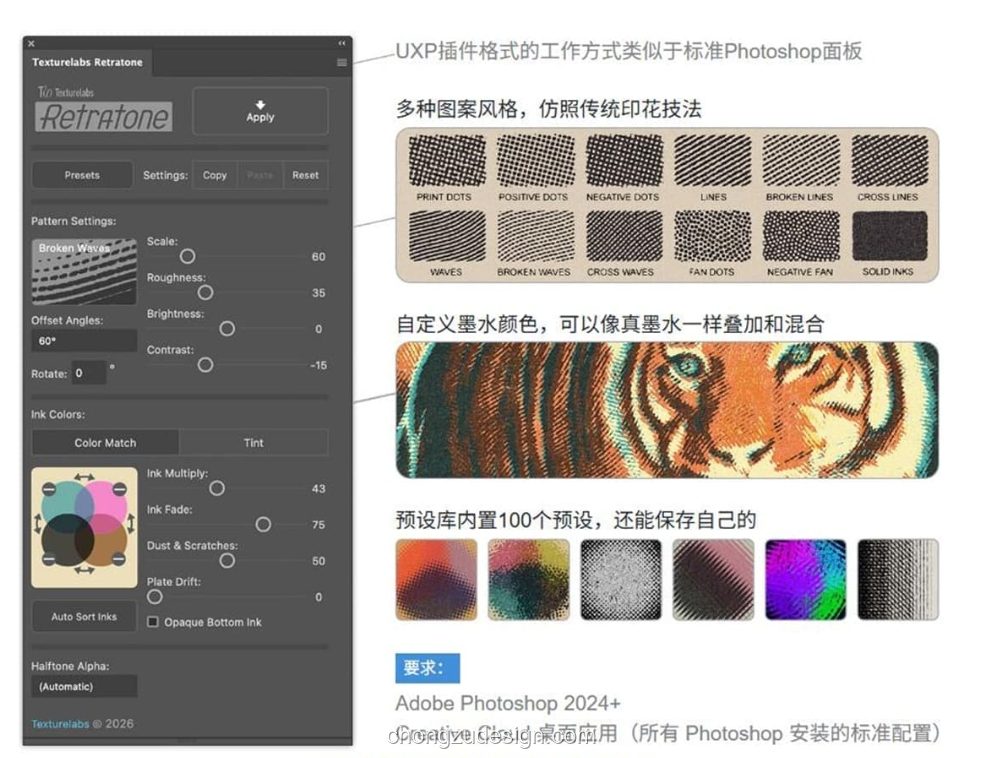Remove the teal ink with its minus icon

48,489
